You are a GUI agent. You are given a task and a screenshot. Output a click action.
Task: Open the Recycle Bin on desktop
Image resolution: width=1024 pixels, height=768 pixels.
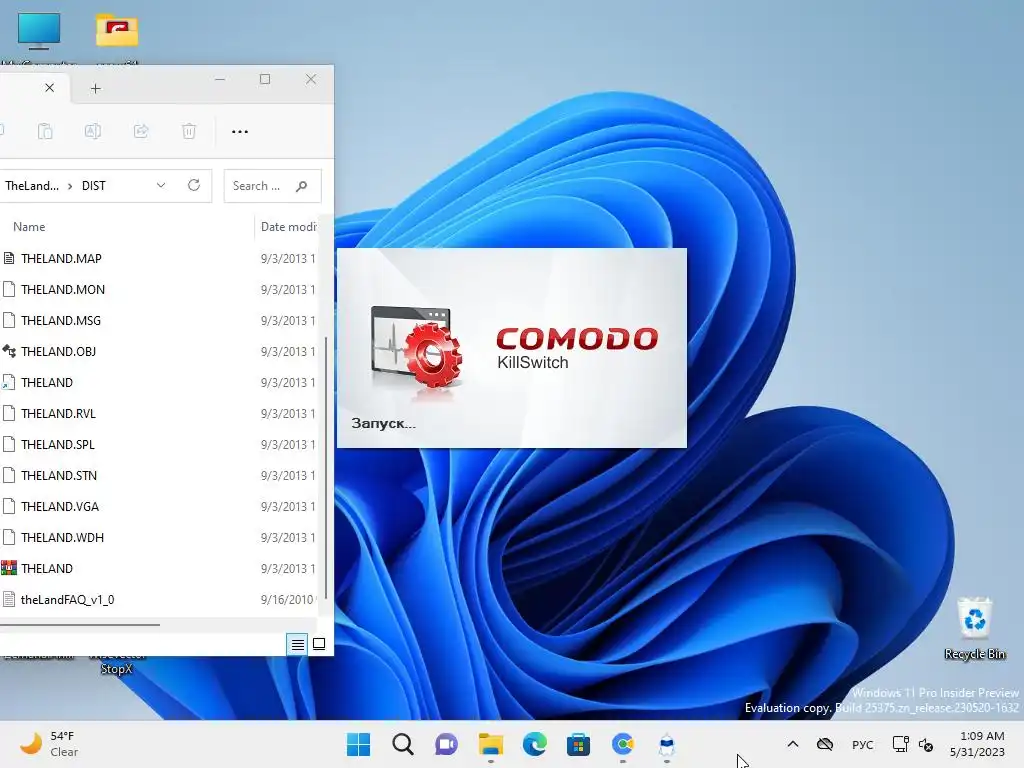(x=975, y=628)
